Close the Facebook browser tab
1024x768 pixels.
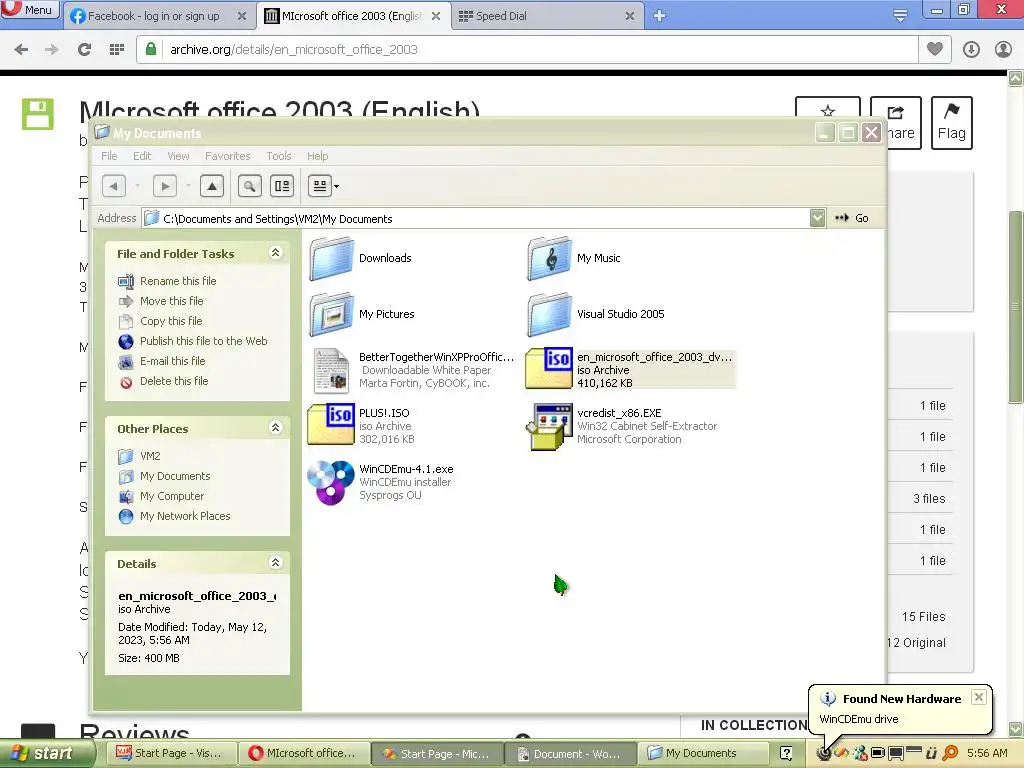[x=242, y=16]
